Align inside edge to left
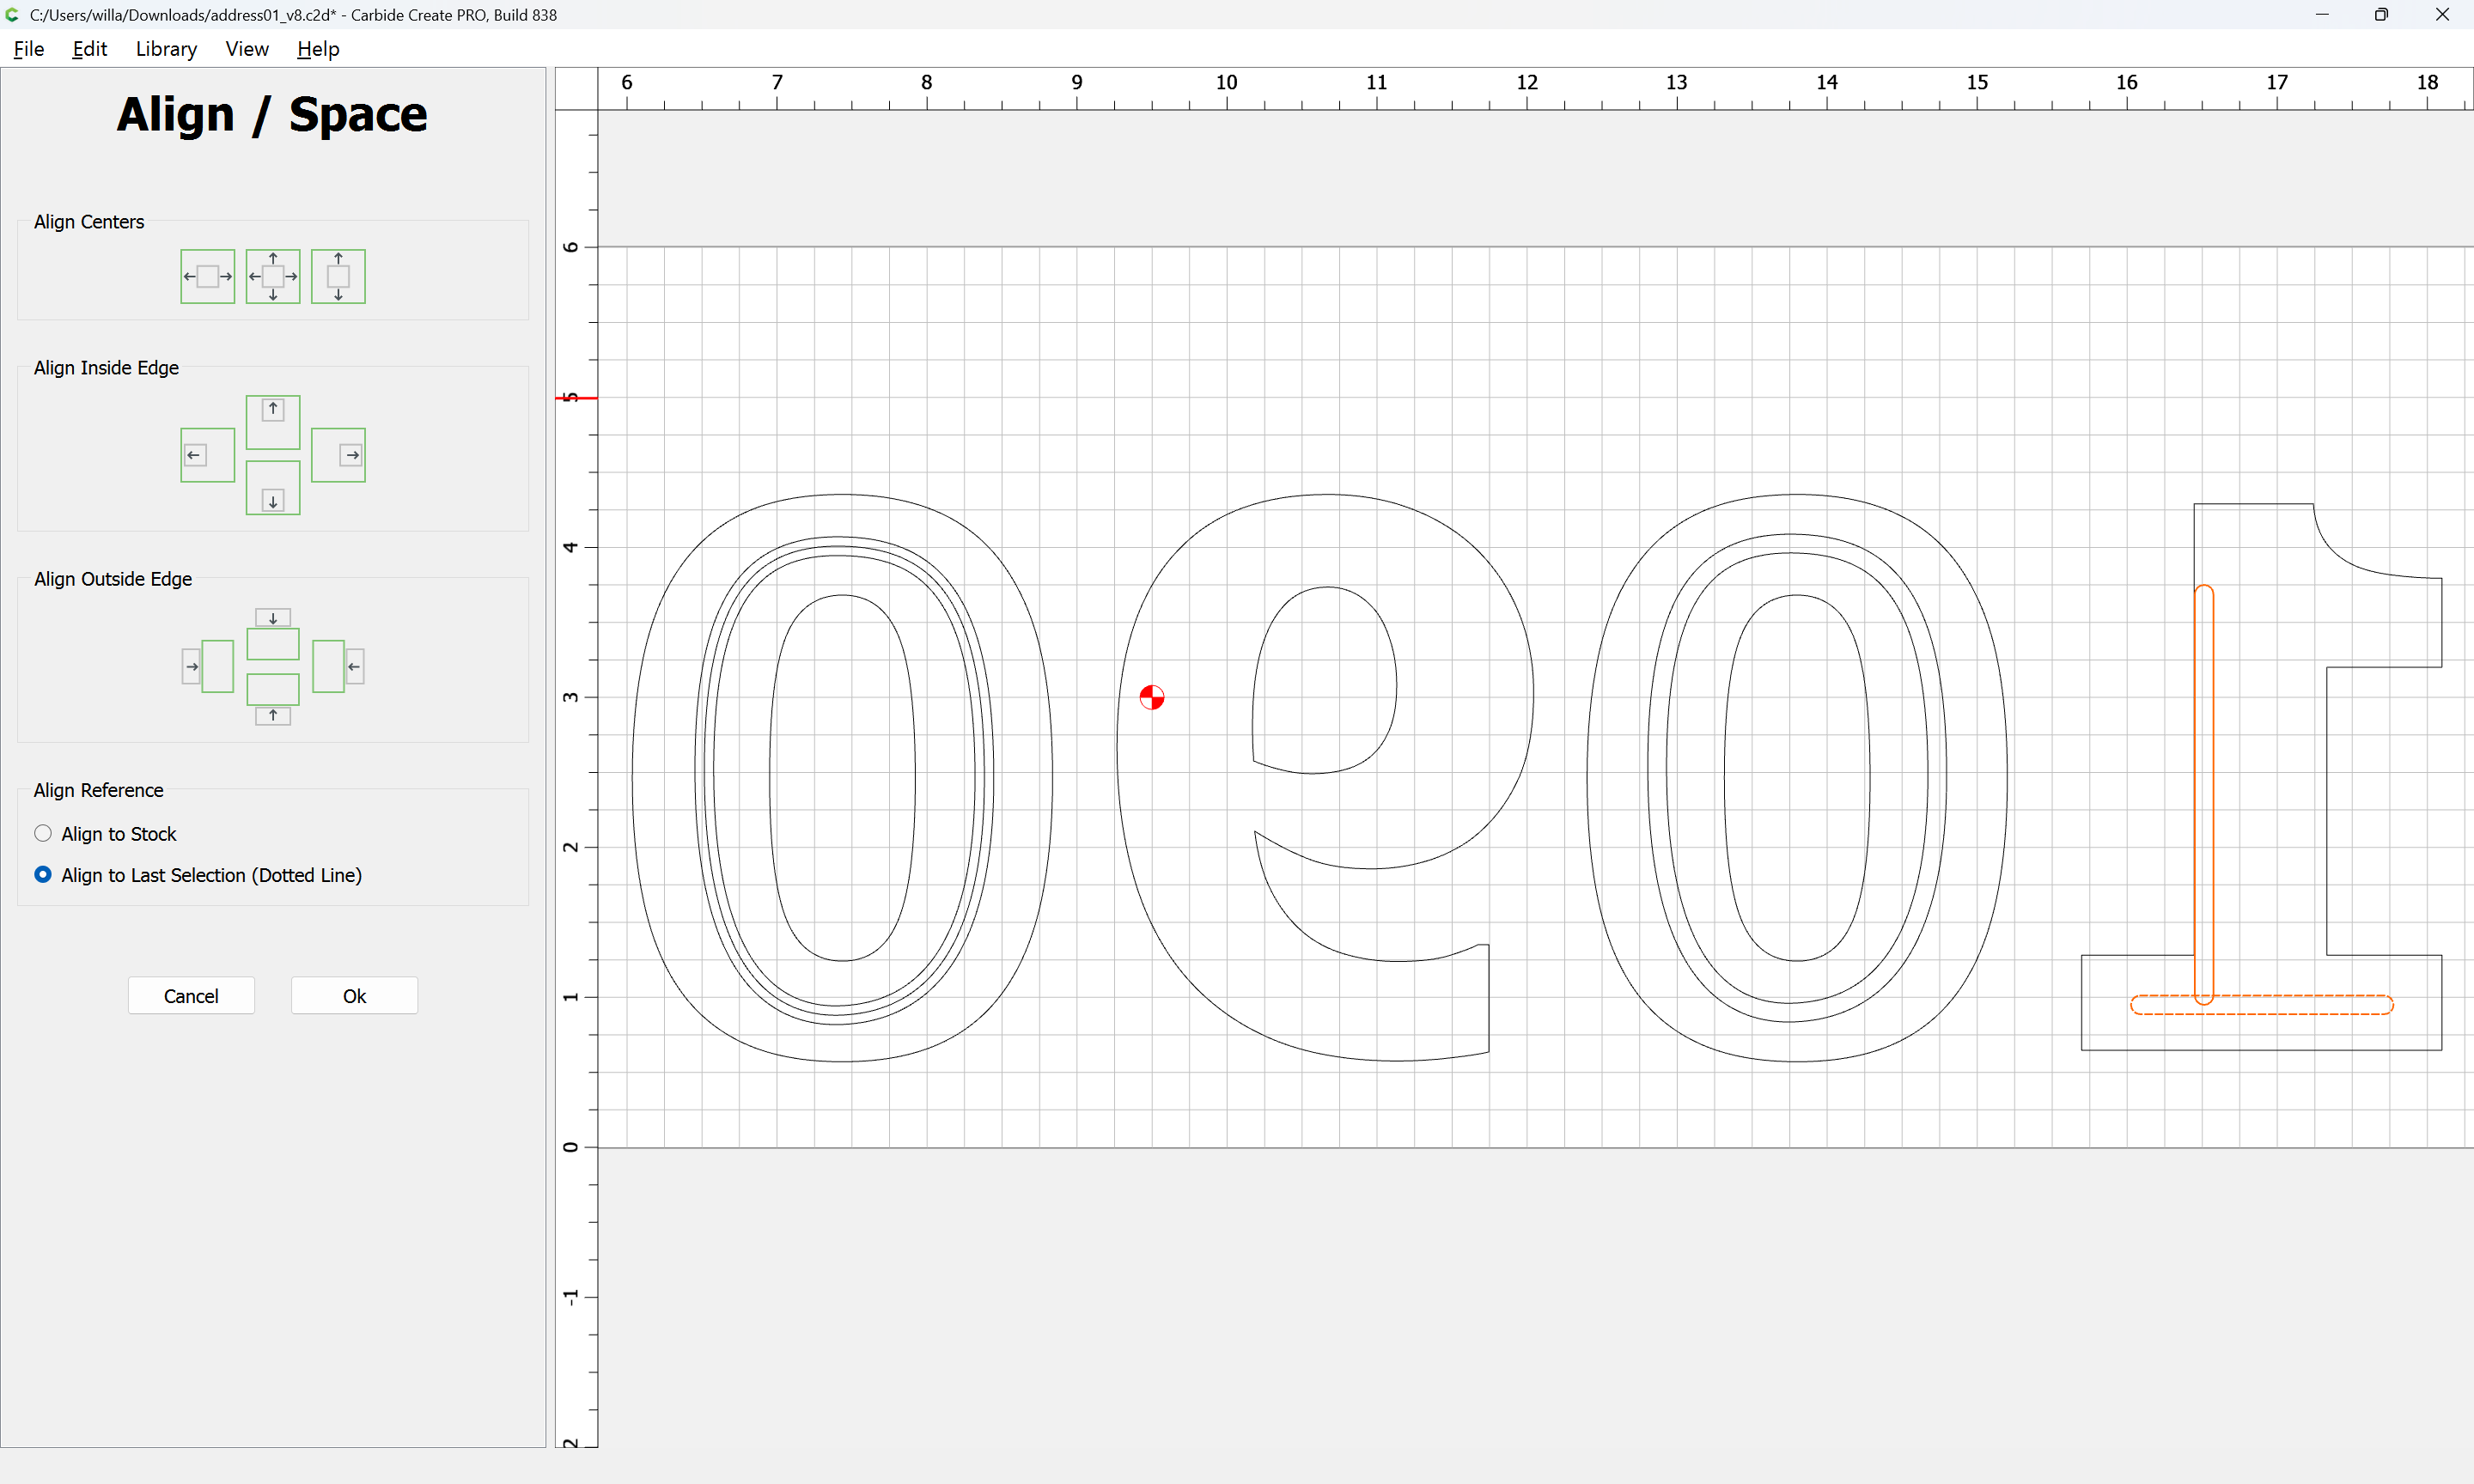This screenshot has width=2474, height=1484. 207,455
